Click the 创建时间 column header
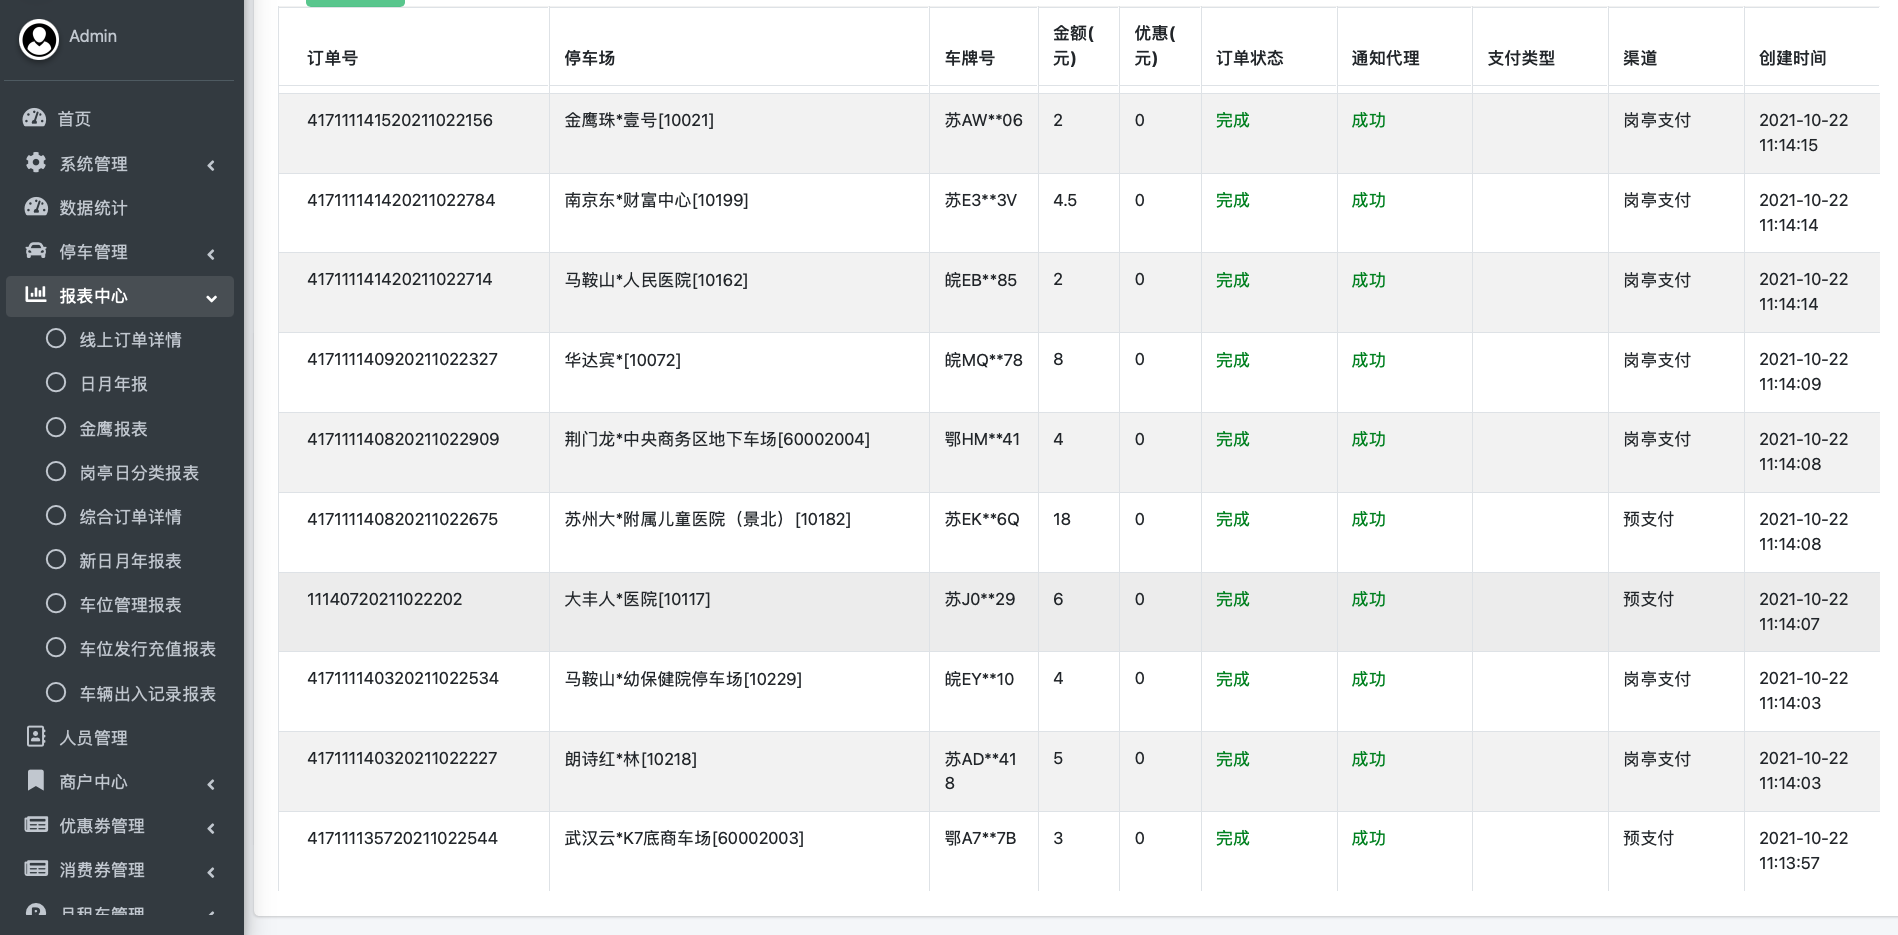Image resolution: width=1898 pixels, height=935 pixels. (x=1792, y=58)
